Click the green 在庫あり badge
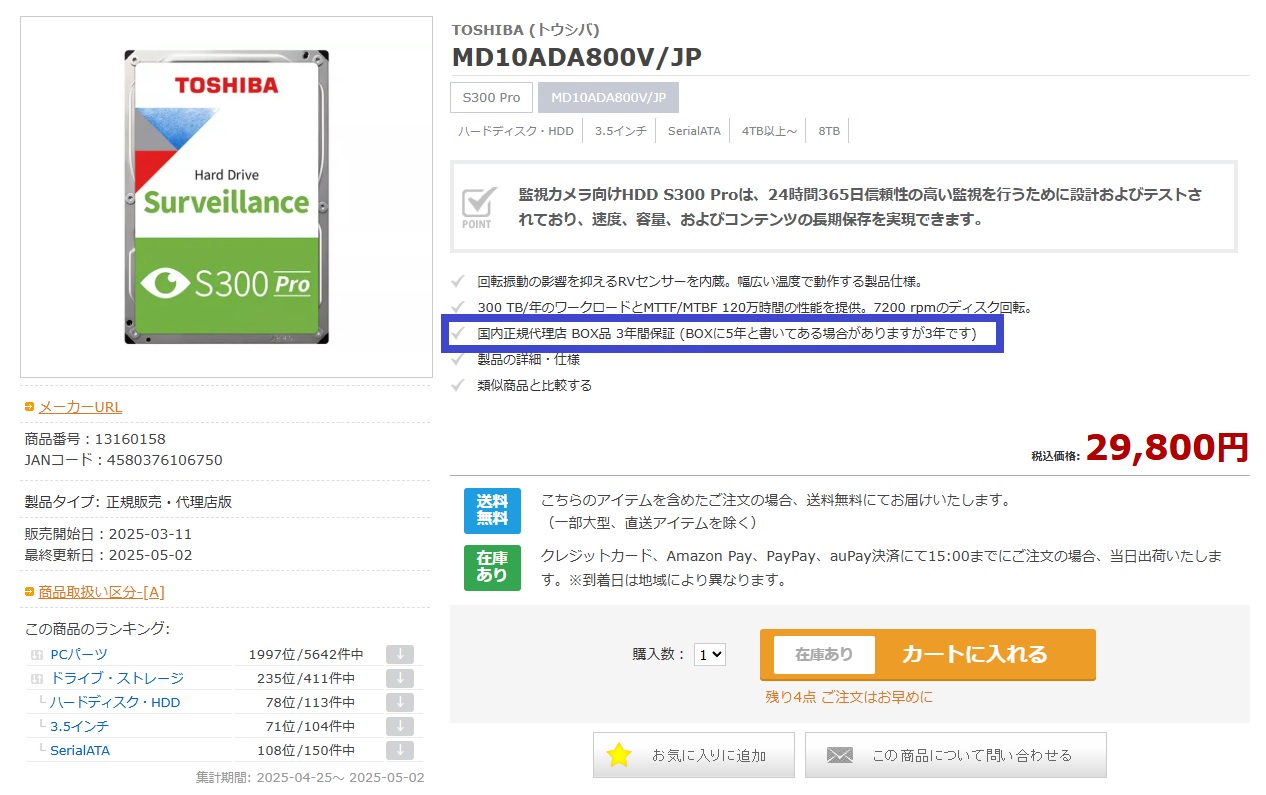Image resolution: width=1266 pixels, height=795 pixels. pos(492,567)
